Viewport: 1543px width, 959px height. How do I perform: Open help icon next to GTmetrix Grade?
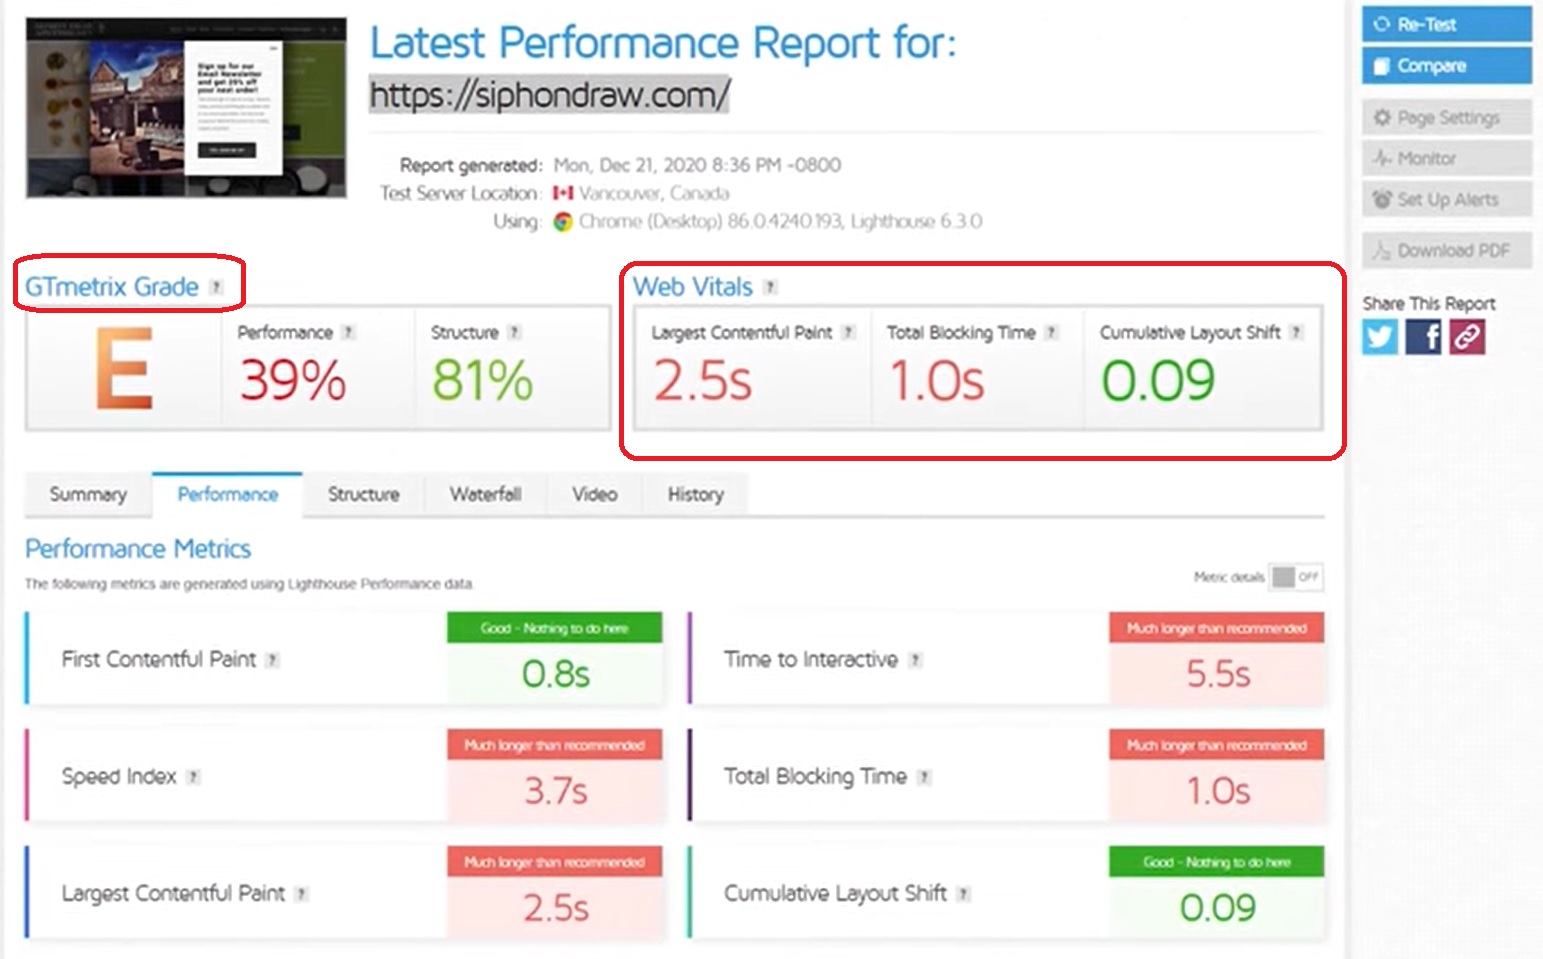[216, 287]
